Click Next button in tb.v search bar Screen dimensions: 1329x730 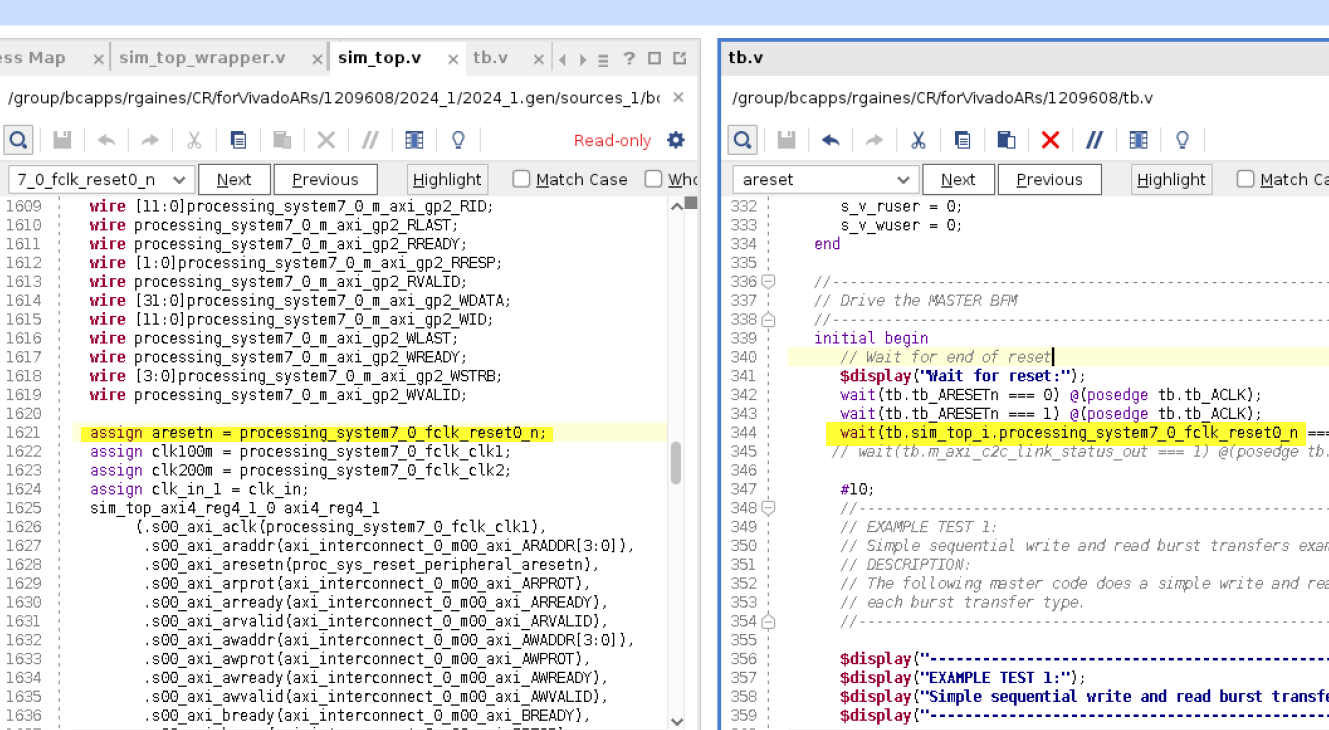point(957,180)
